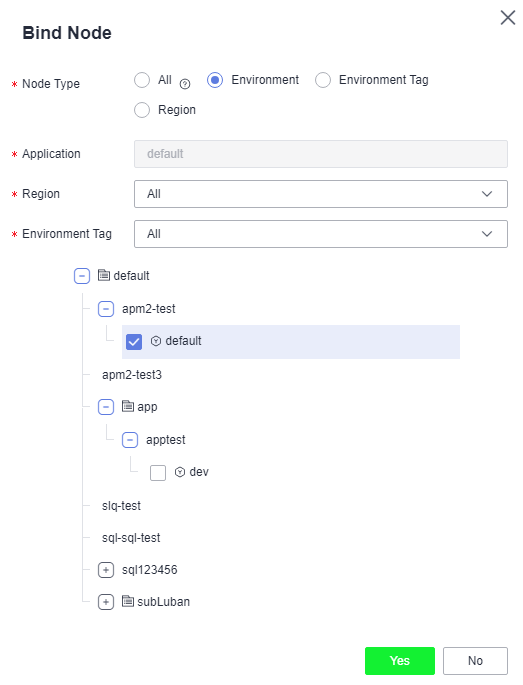Viewport: 523px width, 685px height.
Task: Click the environment icon beside checked default
Action: [156, 341]
